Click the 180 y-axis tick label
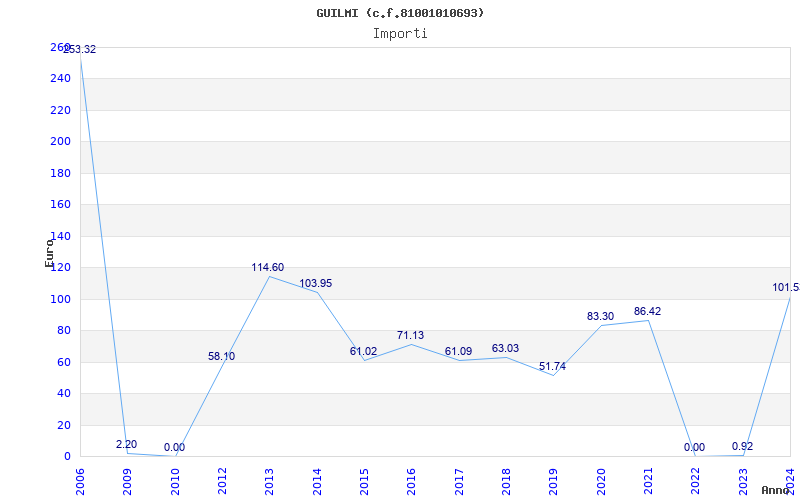The height and width of the screenshot is (500, 800). click(x=60, y=173)
